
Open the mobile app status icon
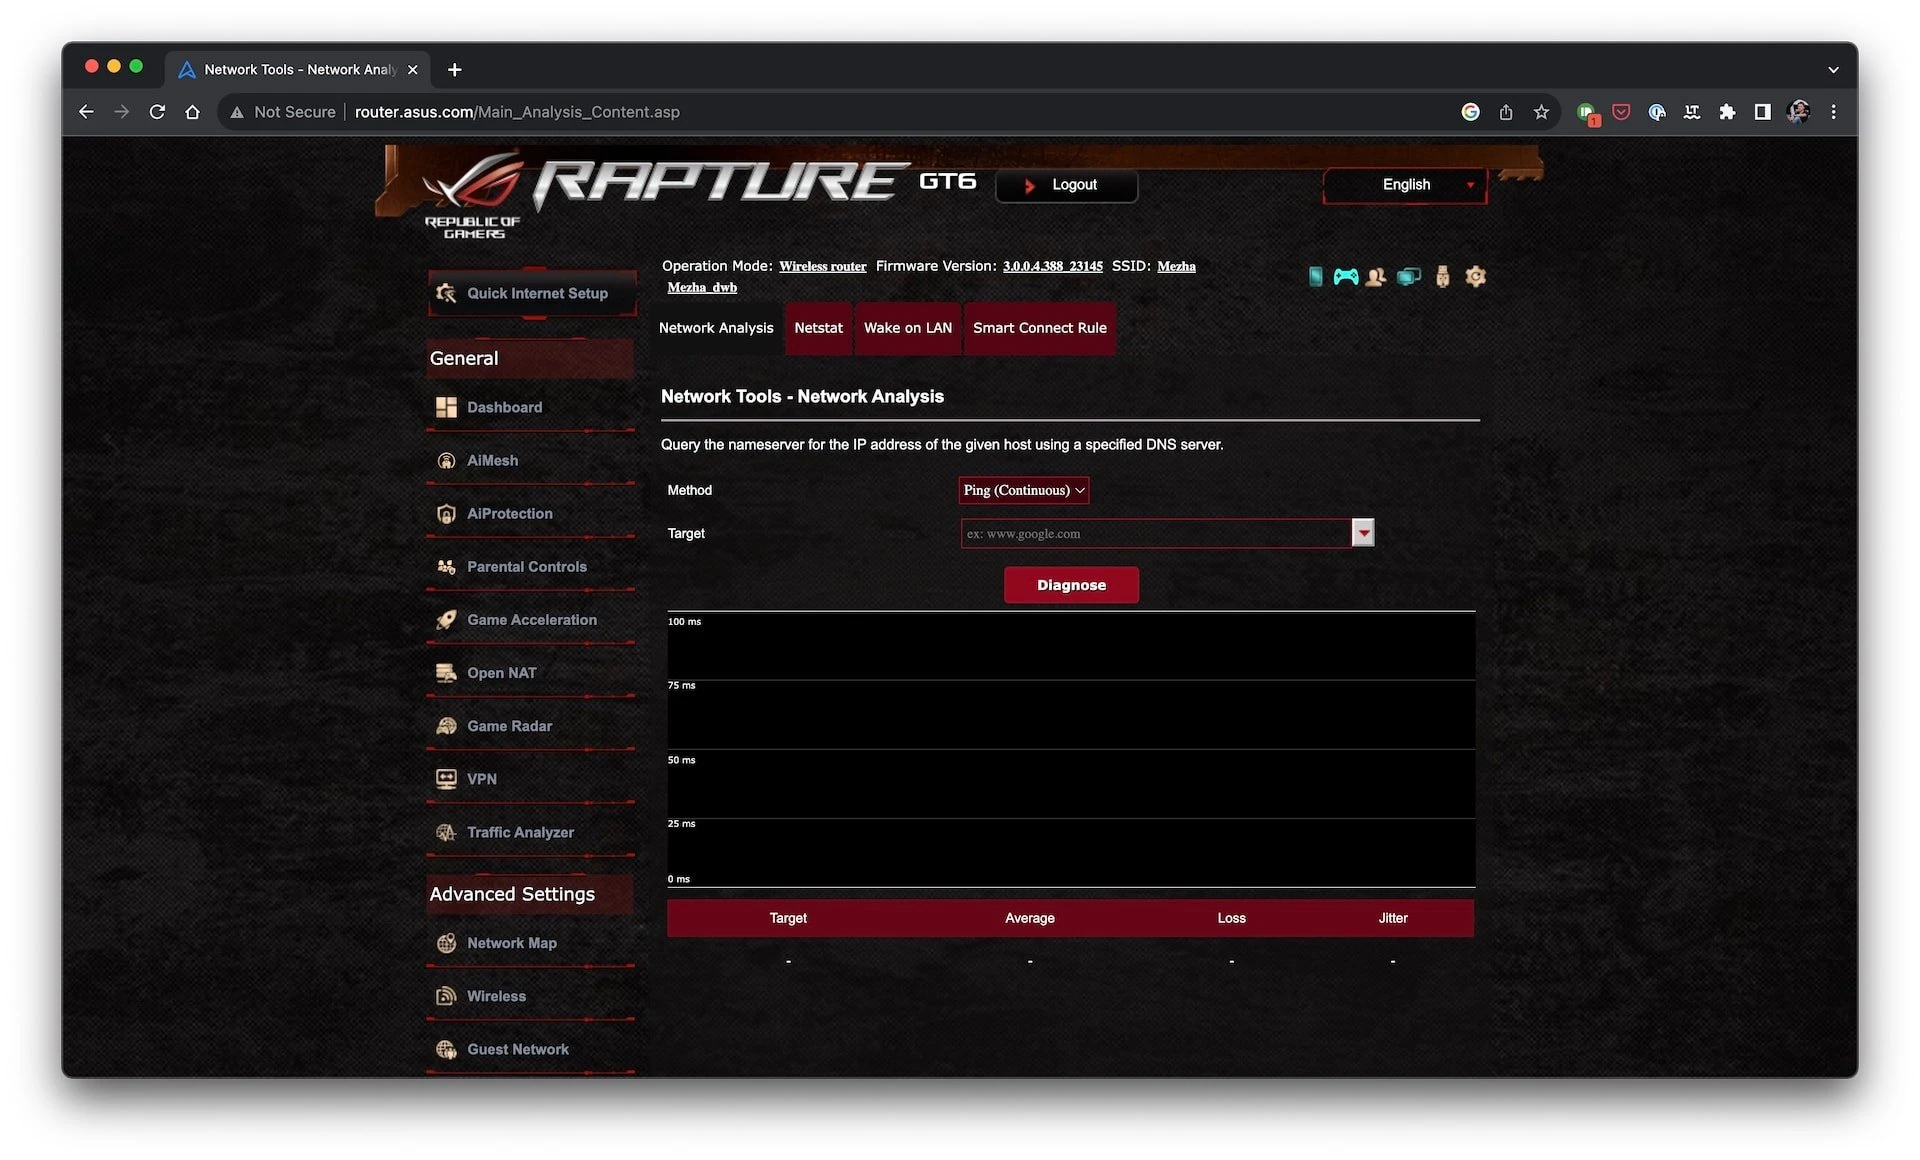tap(1315, 277)
